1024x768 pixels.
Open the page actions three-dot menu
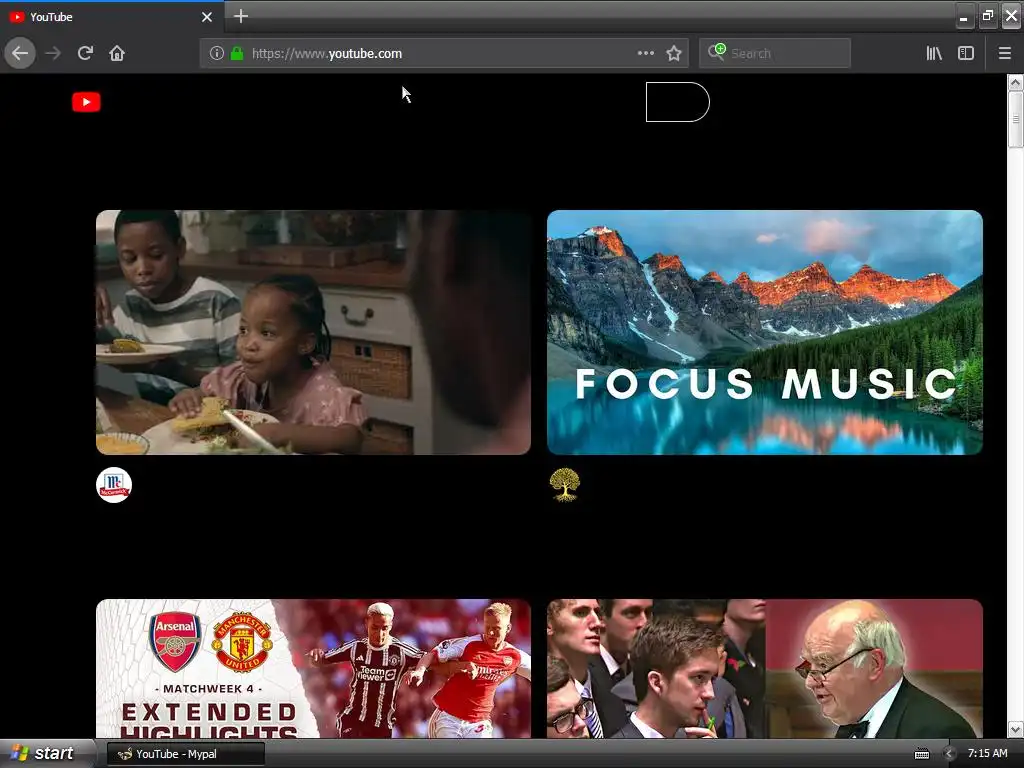[x=646, y=53]
